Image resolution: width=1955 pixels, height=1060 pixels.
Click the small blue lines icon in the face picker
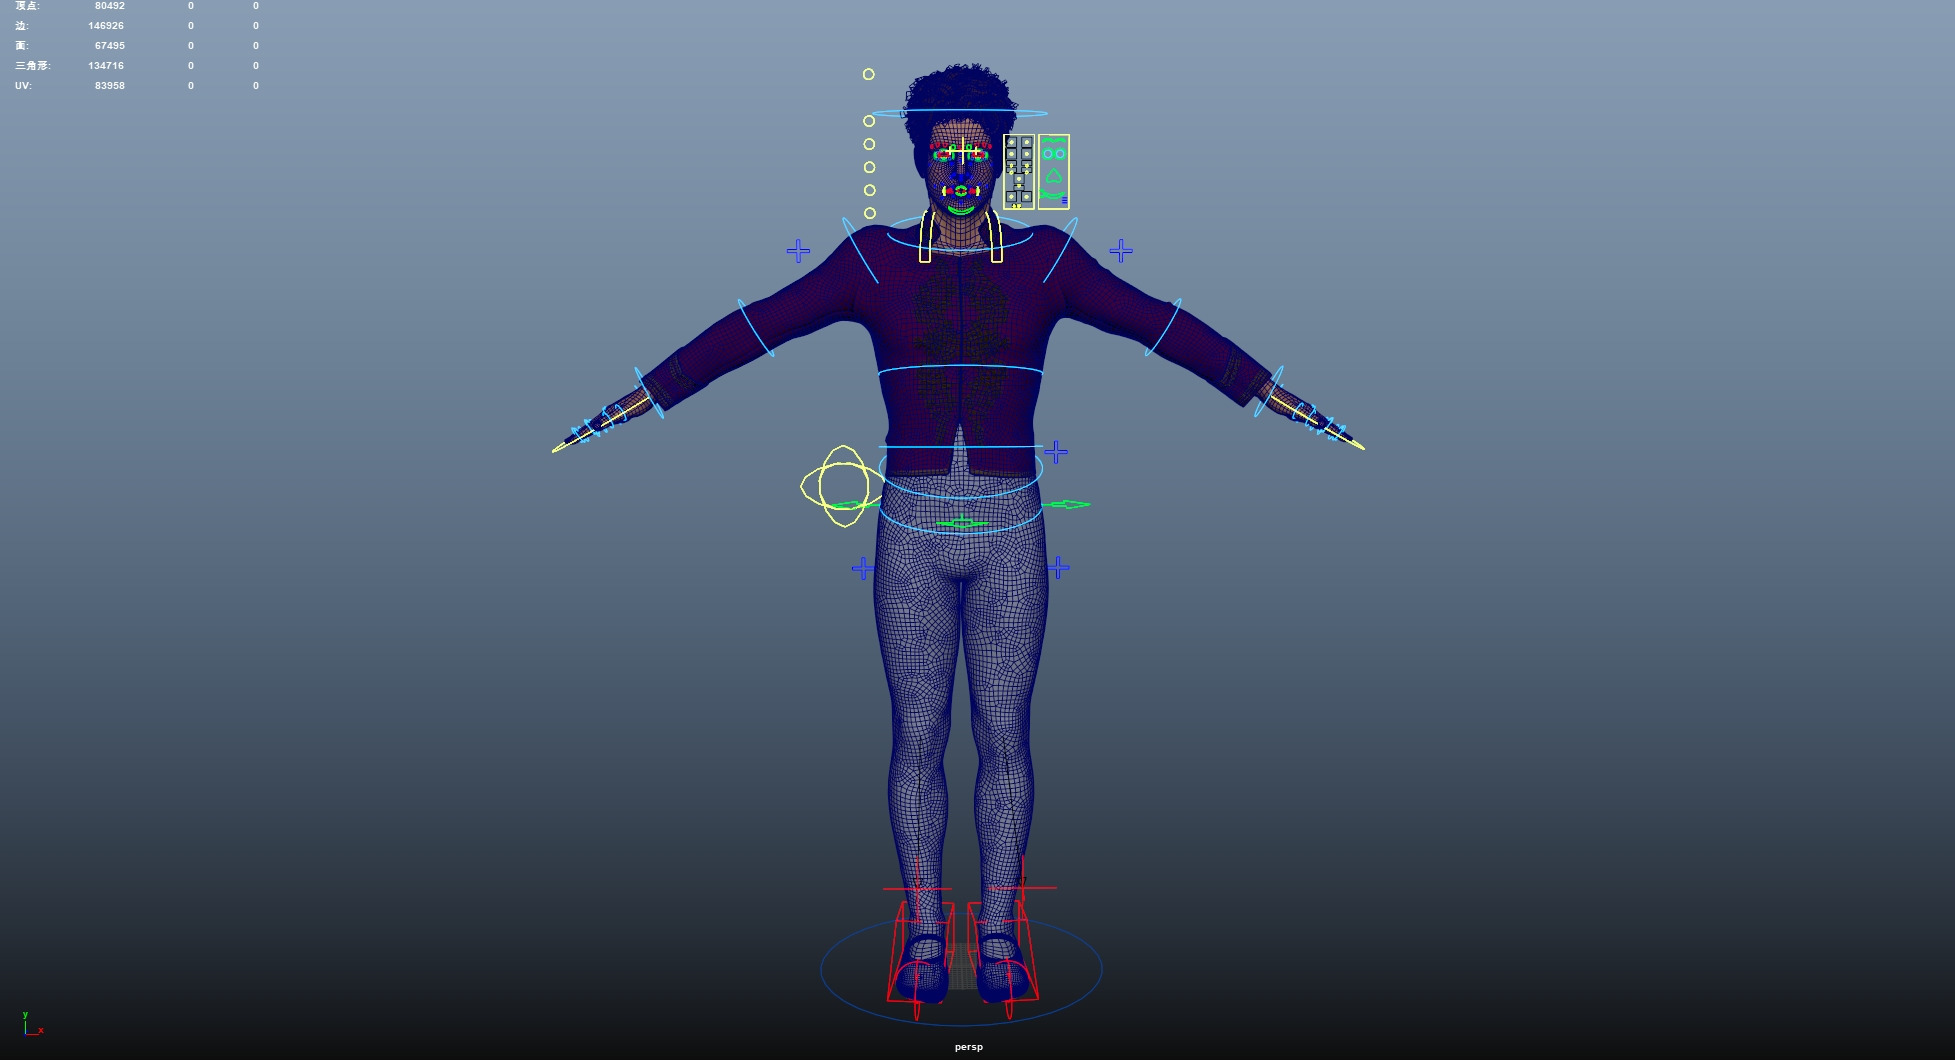(1064, 201)
